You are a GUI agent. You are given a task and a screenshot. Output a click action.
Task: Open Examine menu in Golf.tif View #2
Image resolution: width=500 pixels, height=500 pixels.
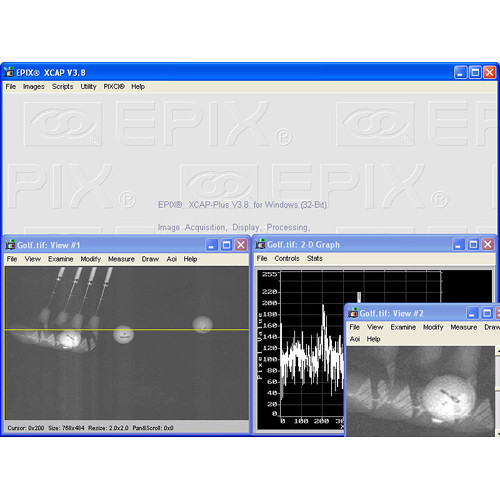(x=403, y=327)
